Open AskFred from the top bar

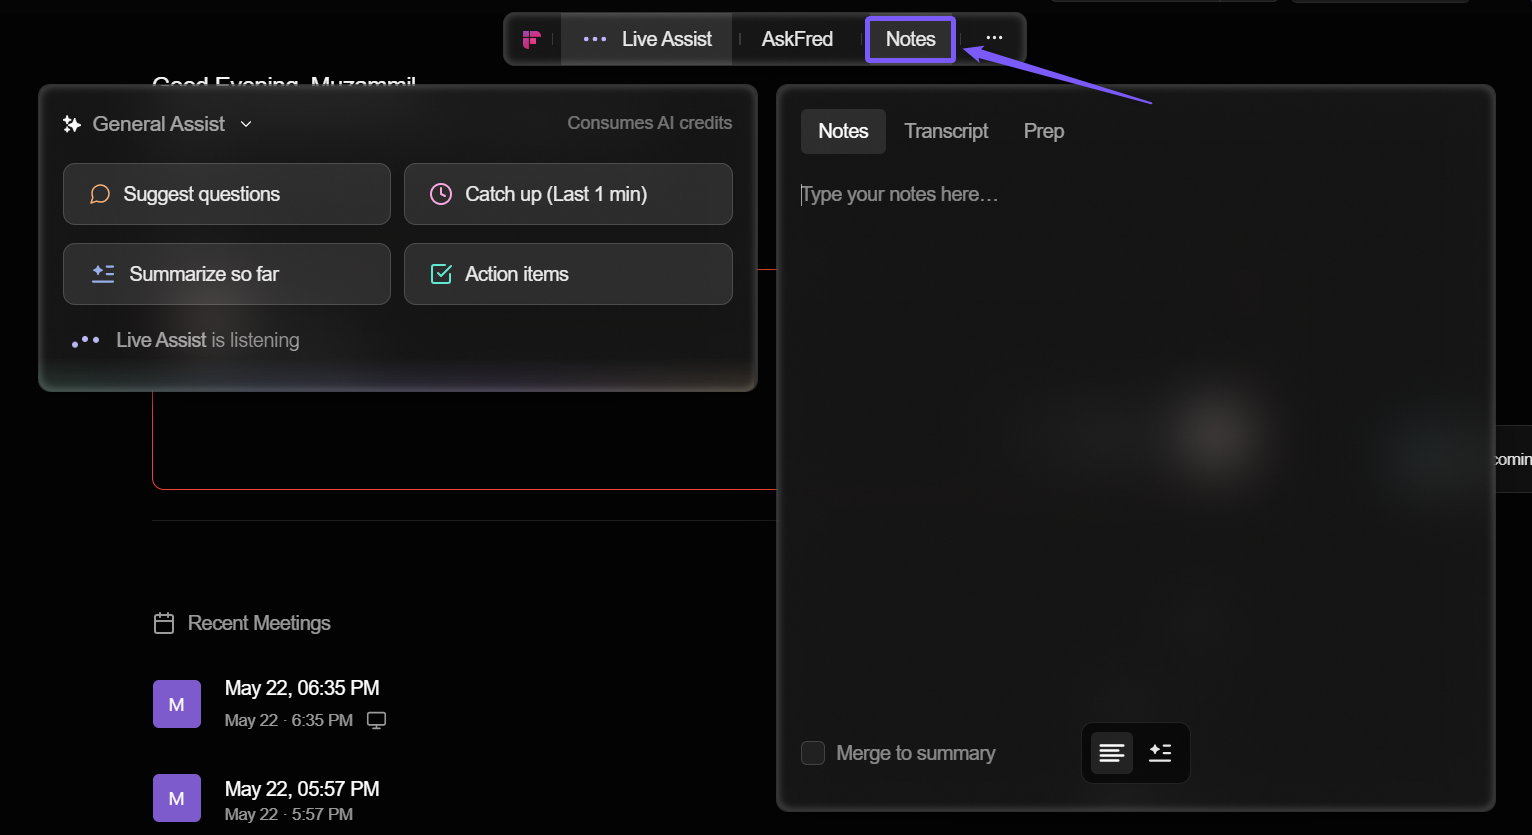pyautogui.click(x=797, y=39)
